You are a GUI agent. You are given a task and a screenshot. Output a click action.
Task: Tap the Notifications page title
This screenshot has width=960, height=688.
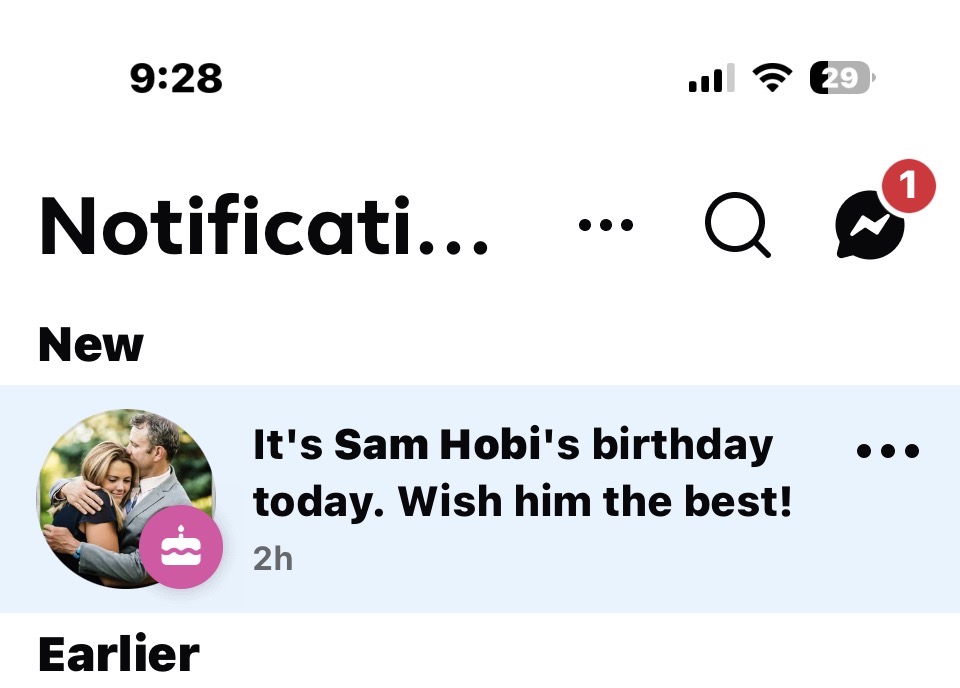264,226
